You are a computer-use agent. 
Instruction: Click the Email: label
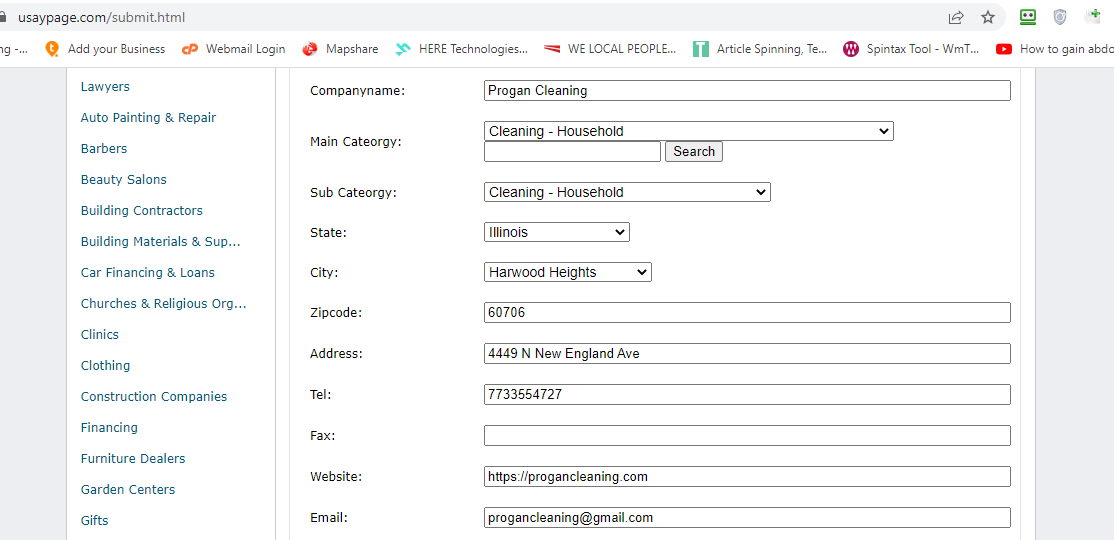click(329, 518)
